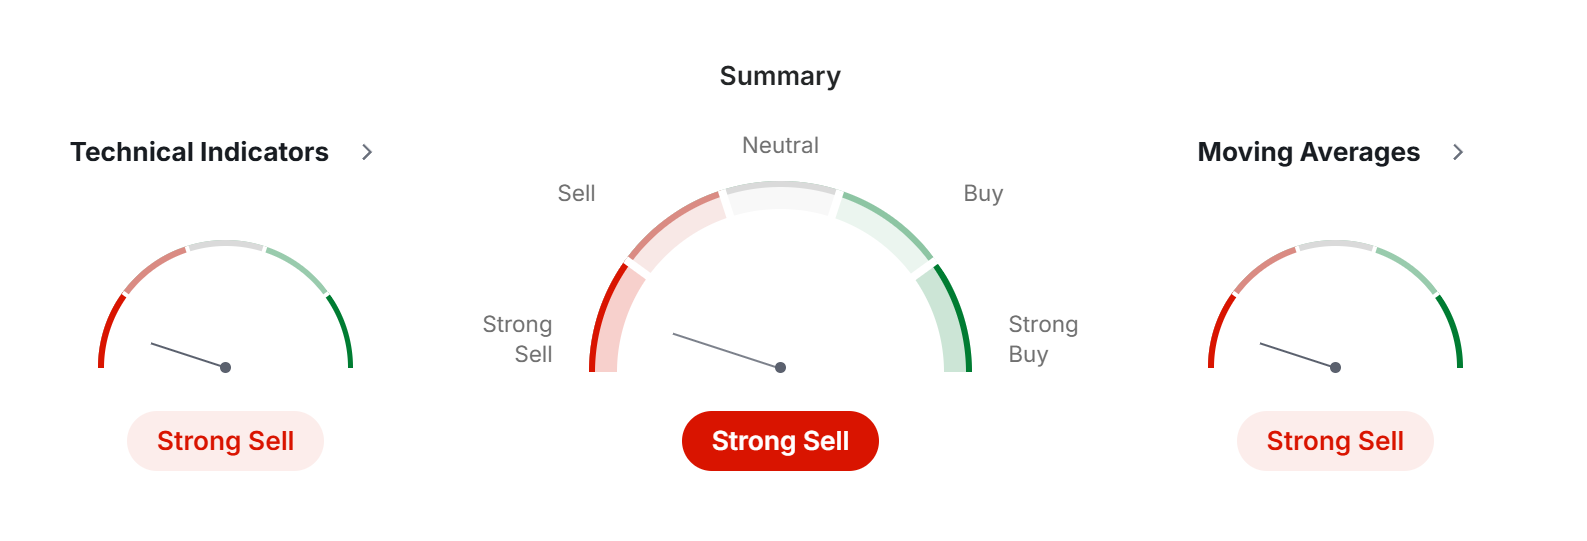Click the Sell label on Summary gauge

click(576, 194)
